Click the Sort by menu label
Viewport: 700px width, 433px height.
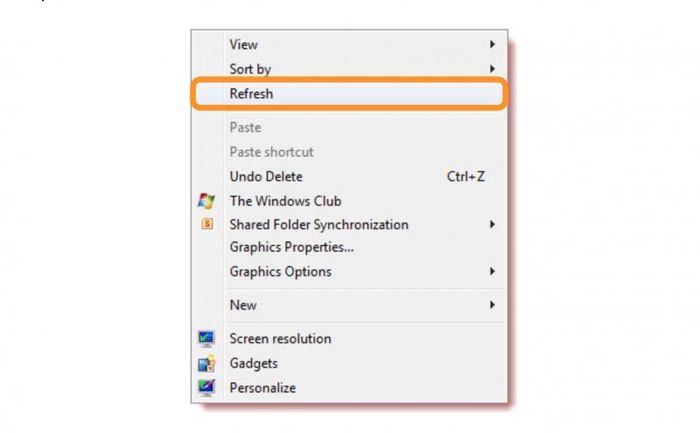[250, 69]
